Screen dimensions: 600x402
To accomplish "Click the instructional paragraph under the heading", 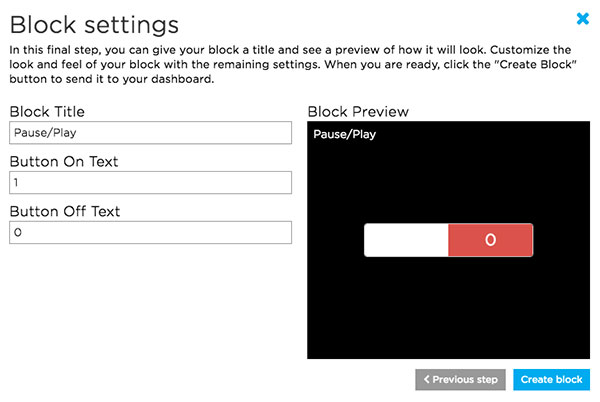I will pyautogui.click(x=290, y=63).
